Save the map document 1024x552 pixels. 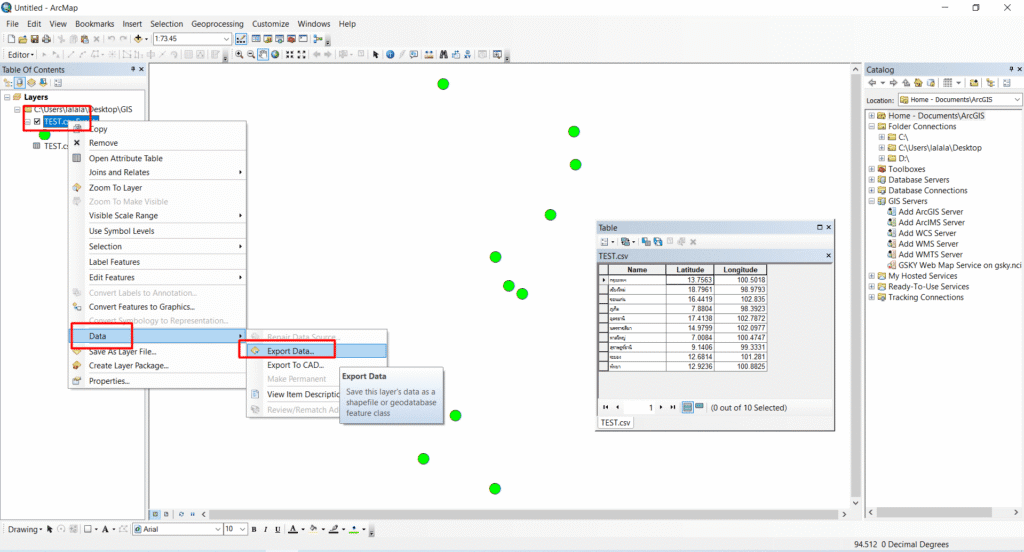tap(34, 39)
